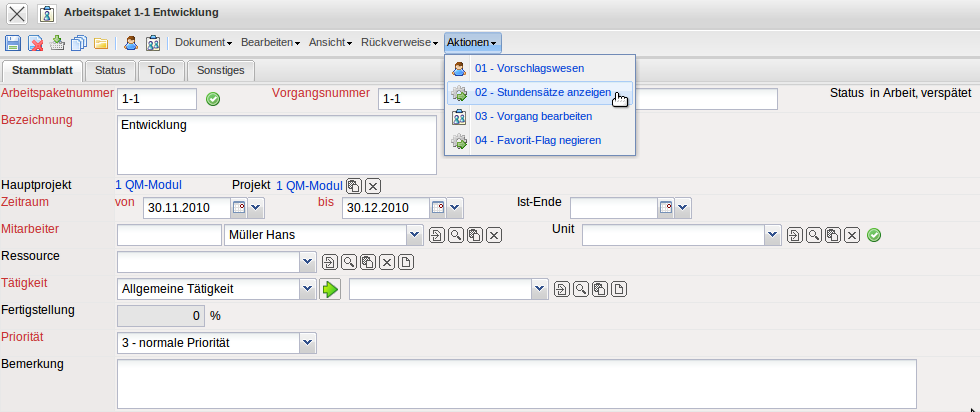Click the basket icon with the green arrow

click(58, 43)
